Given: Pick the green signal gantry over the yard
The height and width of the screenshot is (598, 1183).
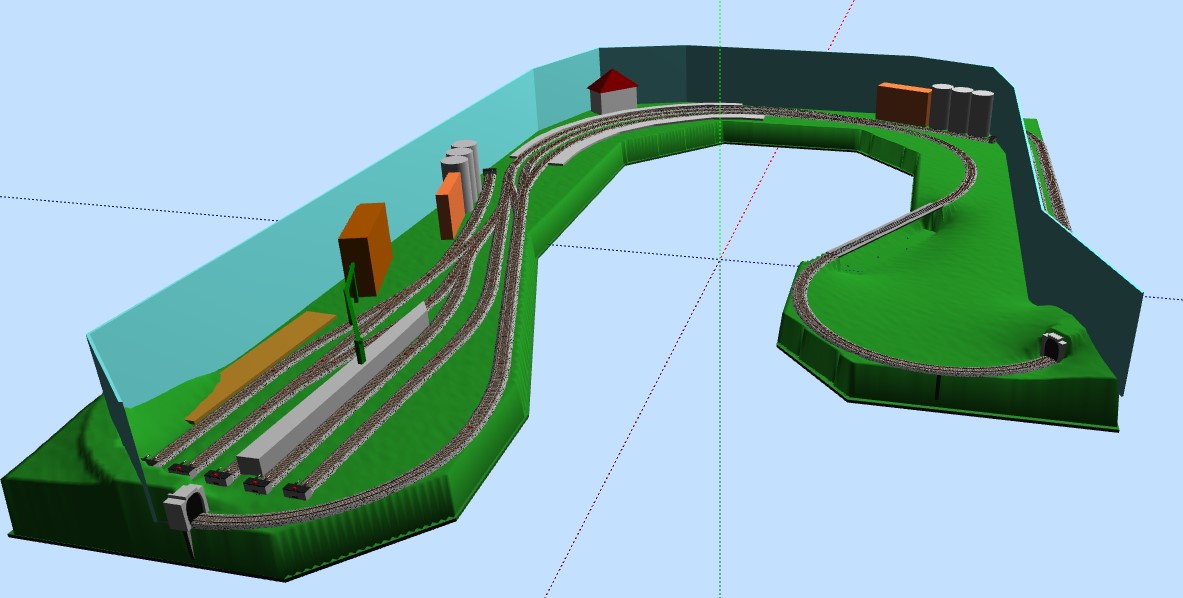Looking at the screenshot, I should pyautogui.click(x=354, y=313).
